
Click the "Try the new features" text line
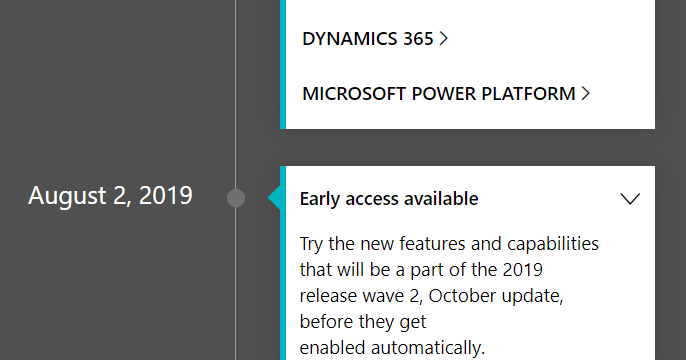coord(449,244)
